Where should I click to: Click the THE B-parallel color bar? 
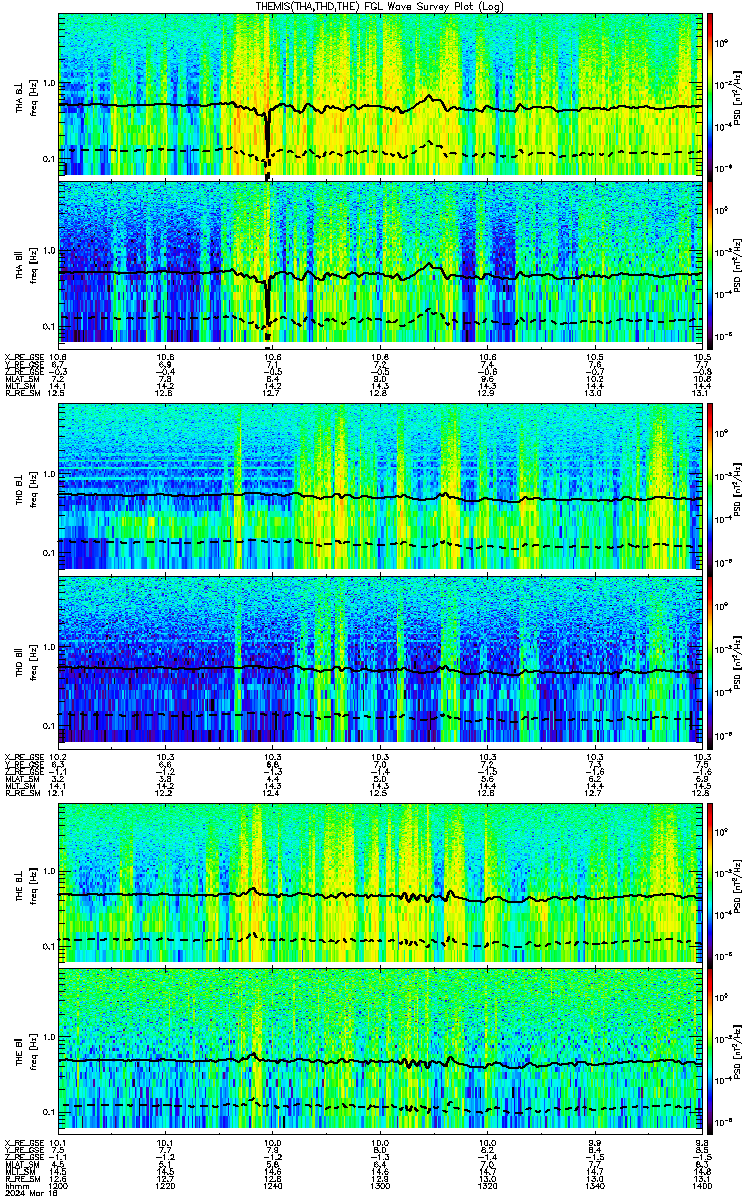(x=708, y=1050)
